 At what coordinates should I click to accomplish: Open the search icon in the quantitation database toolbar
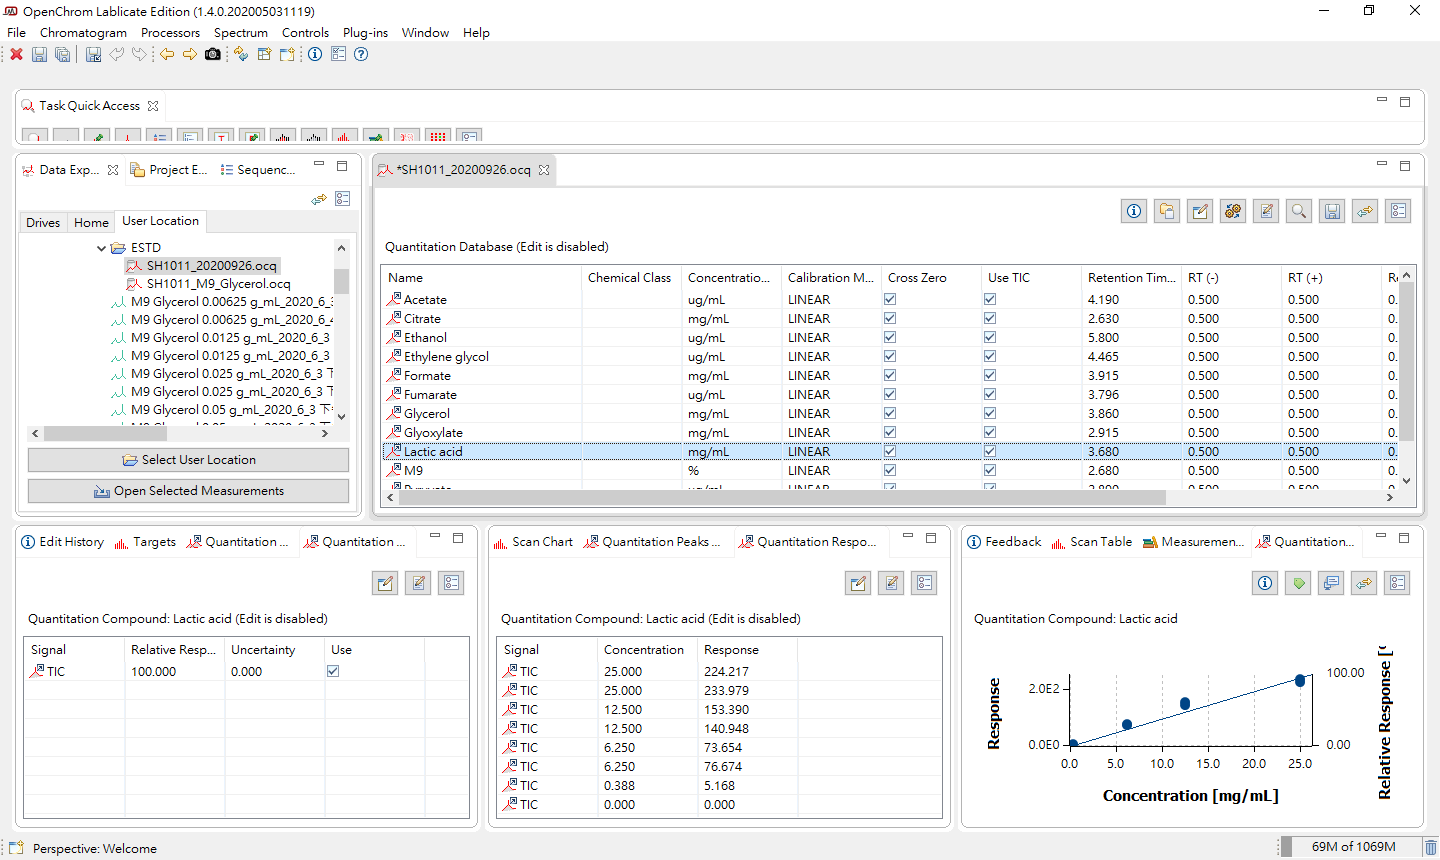tap(1298, 211)
